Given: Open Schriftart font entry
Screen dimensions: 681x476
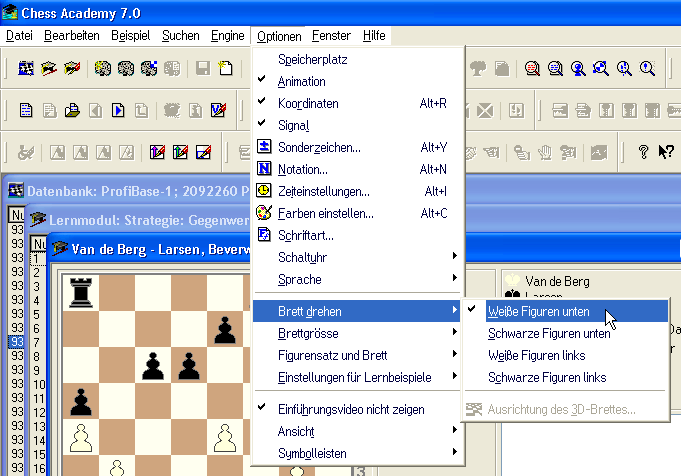Looking at the screenshot, I should [358, 235].
